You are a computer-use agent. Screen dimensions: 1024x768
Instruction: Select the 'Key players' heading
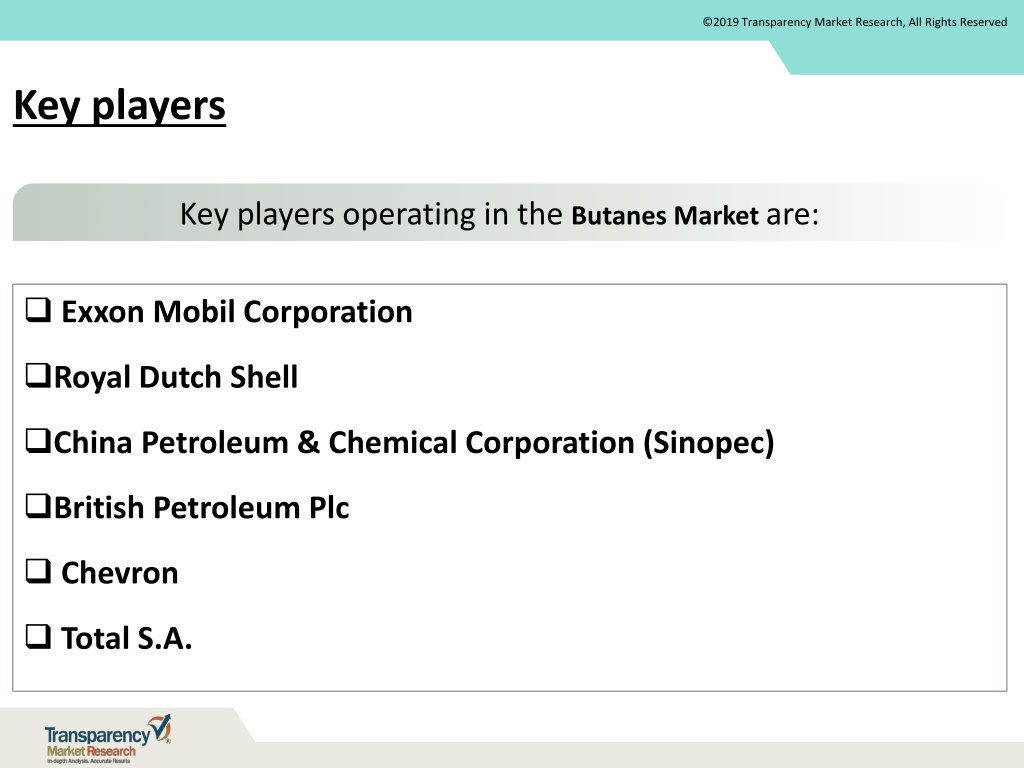(120, 106)
